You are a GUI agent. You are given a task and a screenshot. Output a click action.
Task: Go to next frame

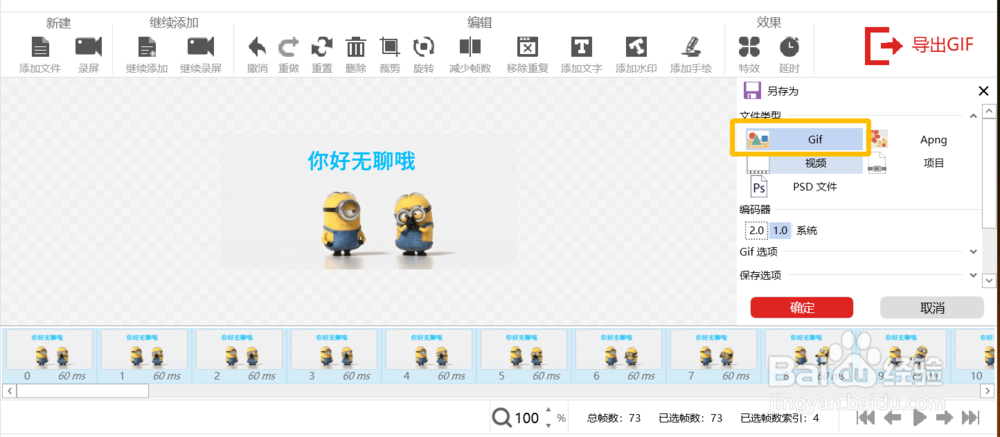pos(944,418)
